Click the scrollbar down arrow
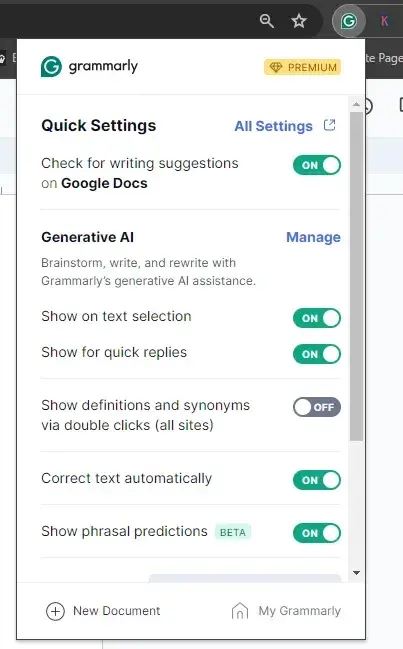Image resolution: width=403 pixels, height=649 pixels. point(356,573)
